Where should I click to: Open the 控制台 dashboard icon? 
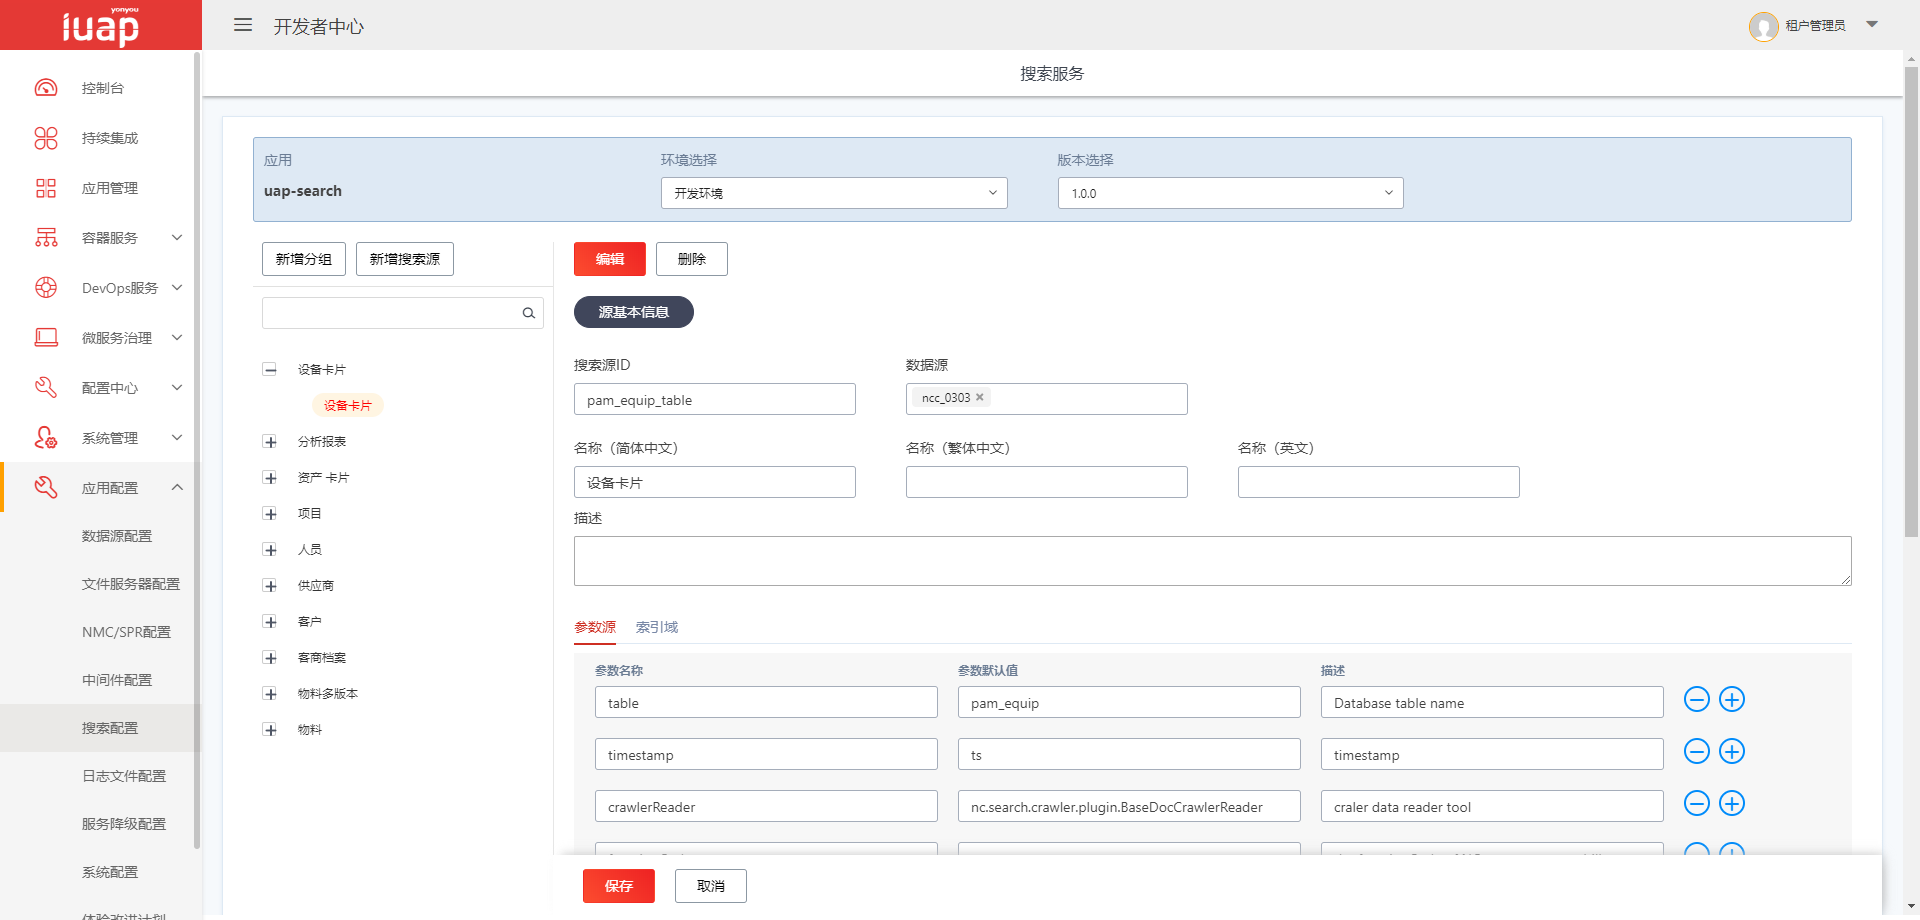pos(46,88)
